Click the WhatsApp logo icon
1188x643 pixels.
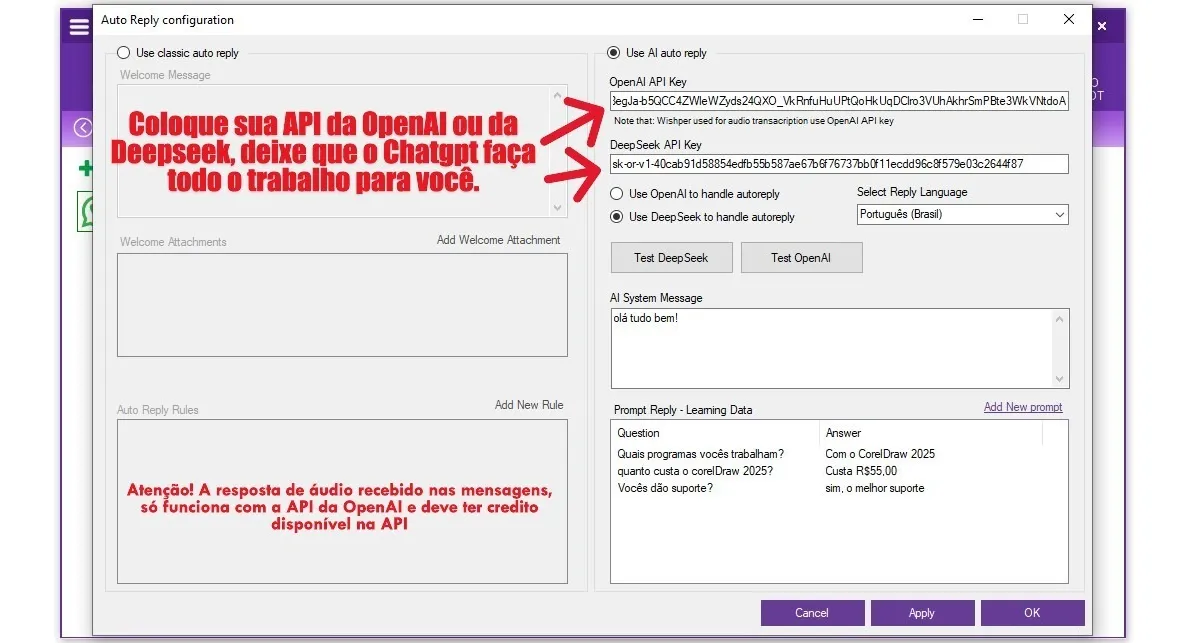(x=86, y=211)
